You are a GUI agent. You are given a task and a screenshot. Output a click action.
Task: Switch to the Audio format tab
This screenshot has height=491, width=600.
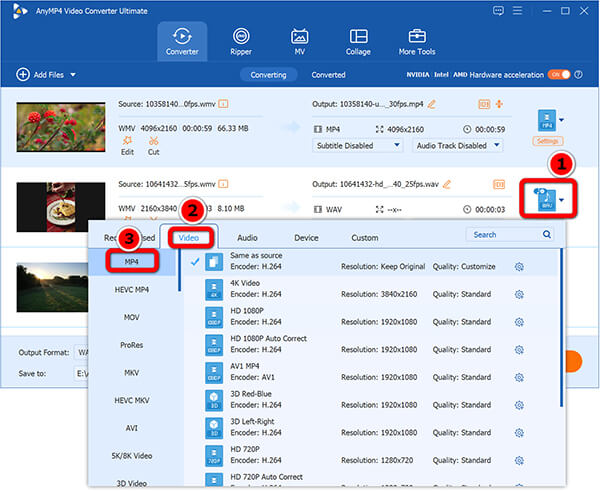point(247,238)
